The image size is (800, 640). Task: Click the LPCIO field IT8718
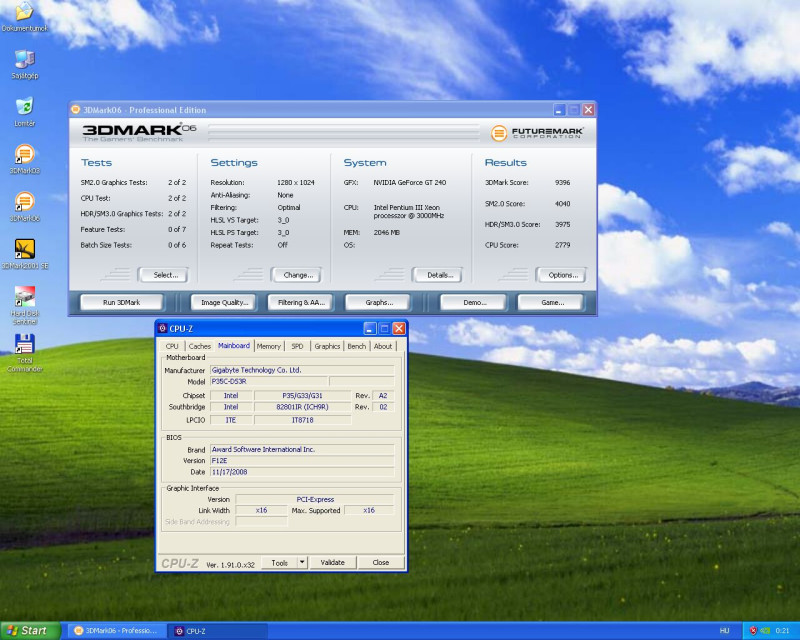(x=302, y=420)
